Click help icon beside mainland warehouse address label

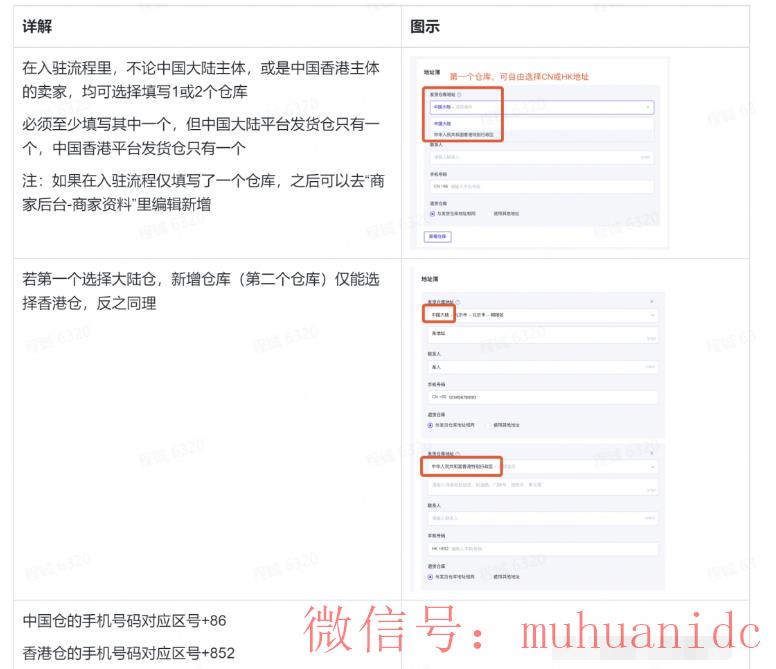[458, 300]
